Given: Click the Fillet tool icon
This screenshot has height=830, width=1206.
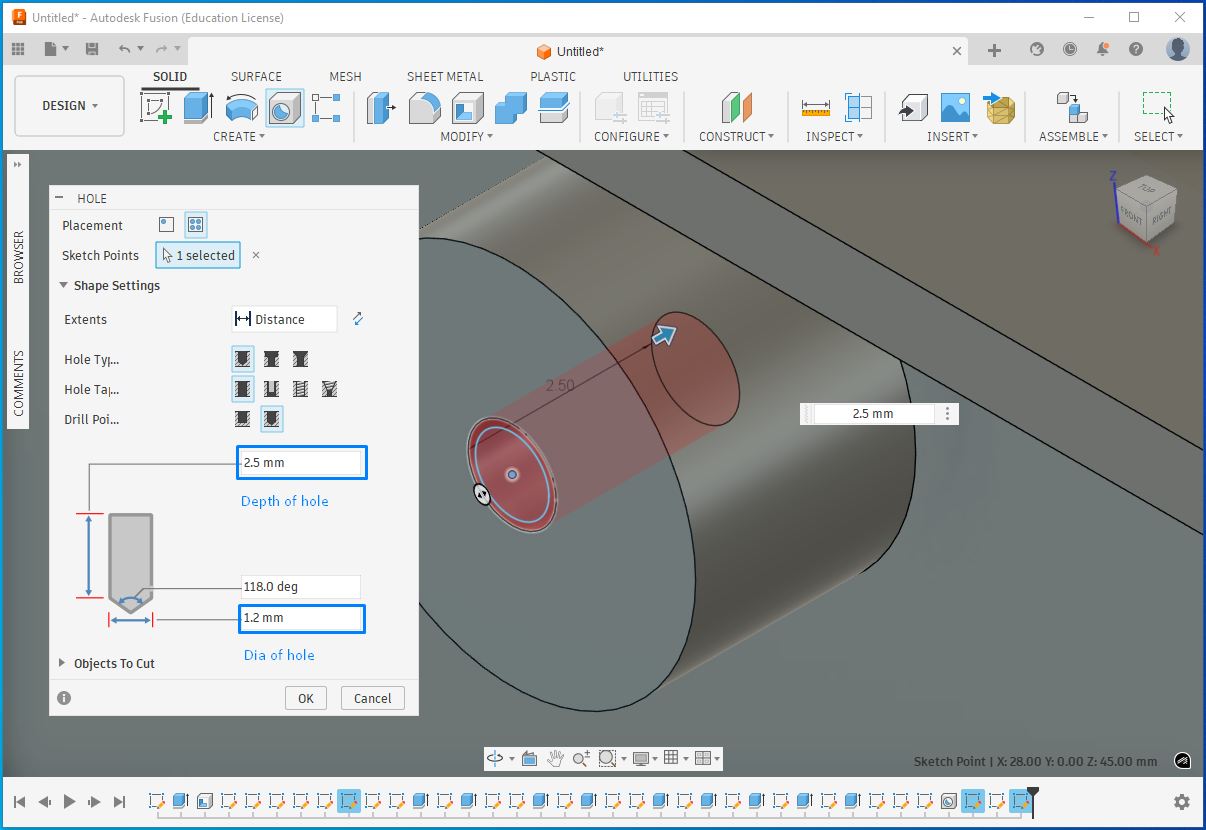Looking at the screenshot, I should (x=425, y=107).
